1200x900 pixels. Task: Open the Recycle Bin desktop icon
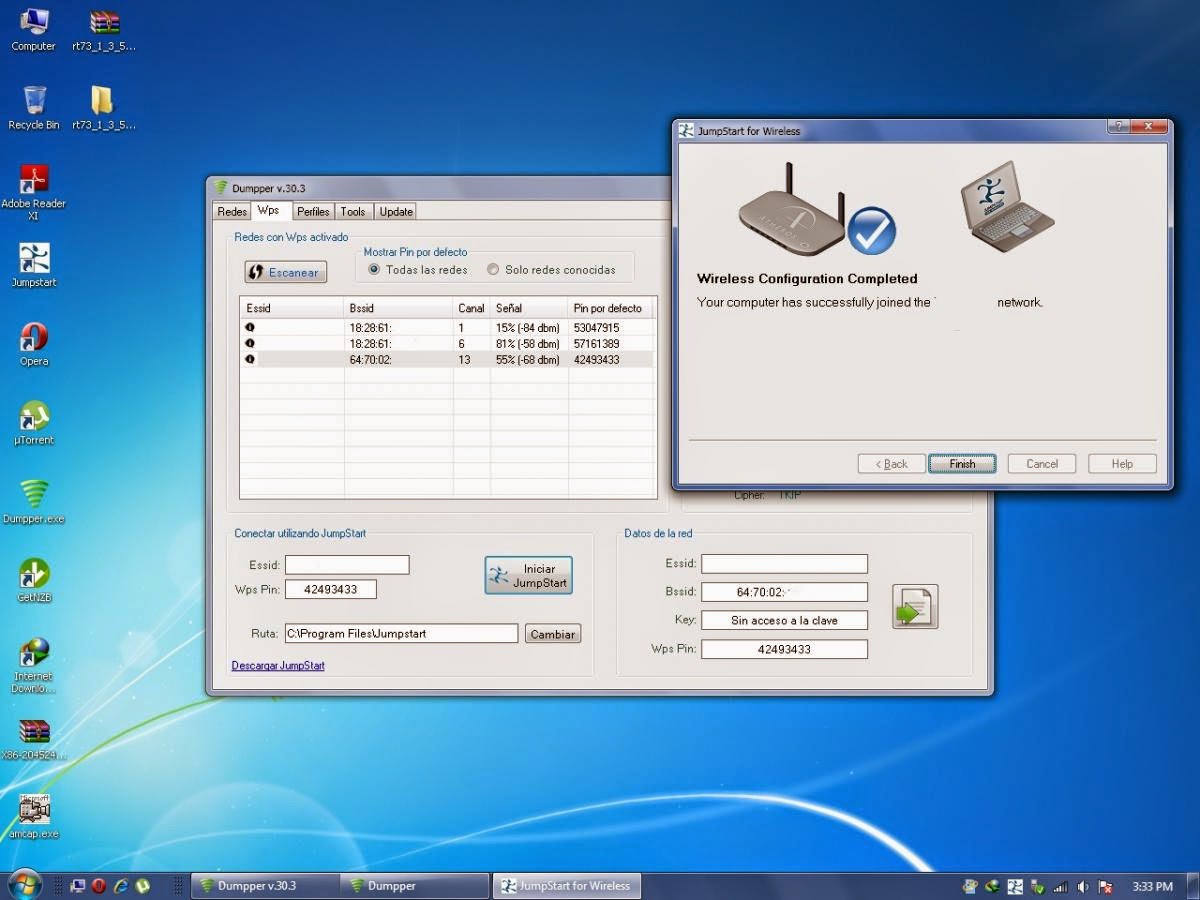[34, 108]
